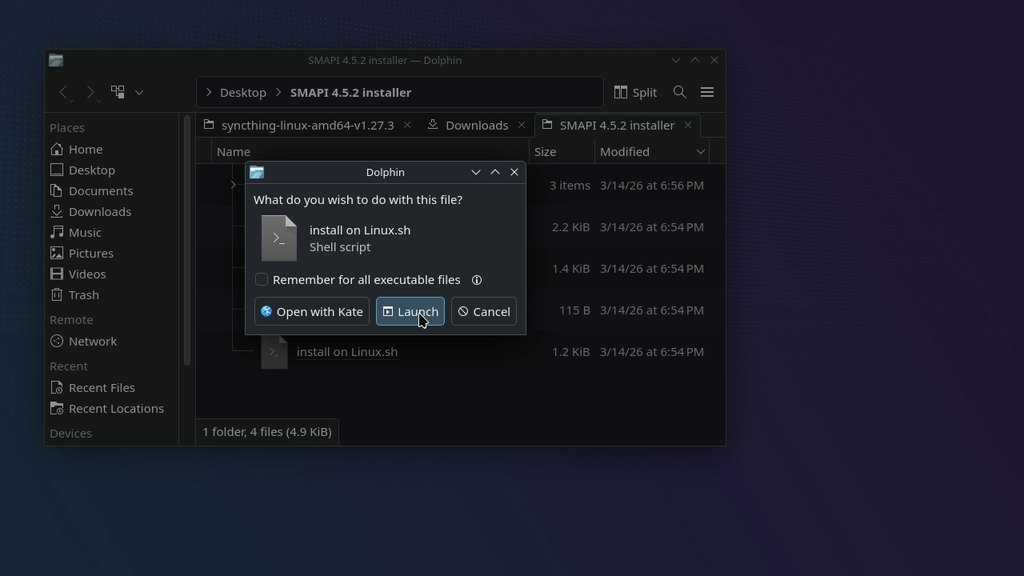Click the sidebar vertical scrollbar

pyautogui.click(x=187, y=240)
